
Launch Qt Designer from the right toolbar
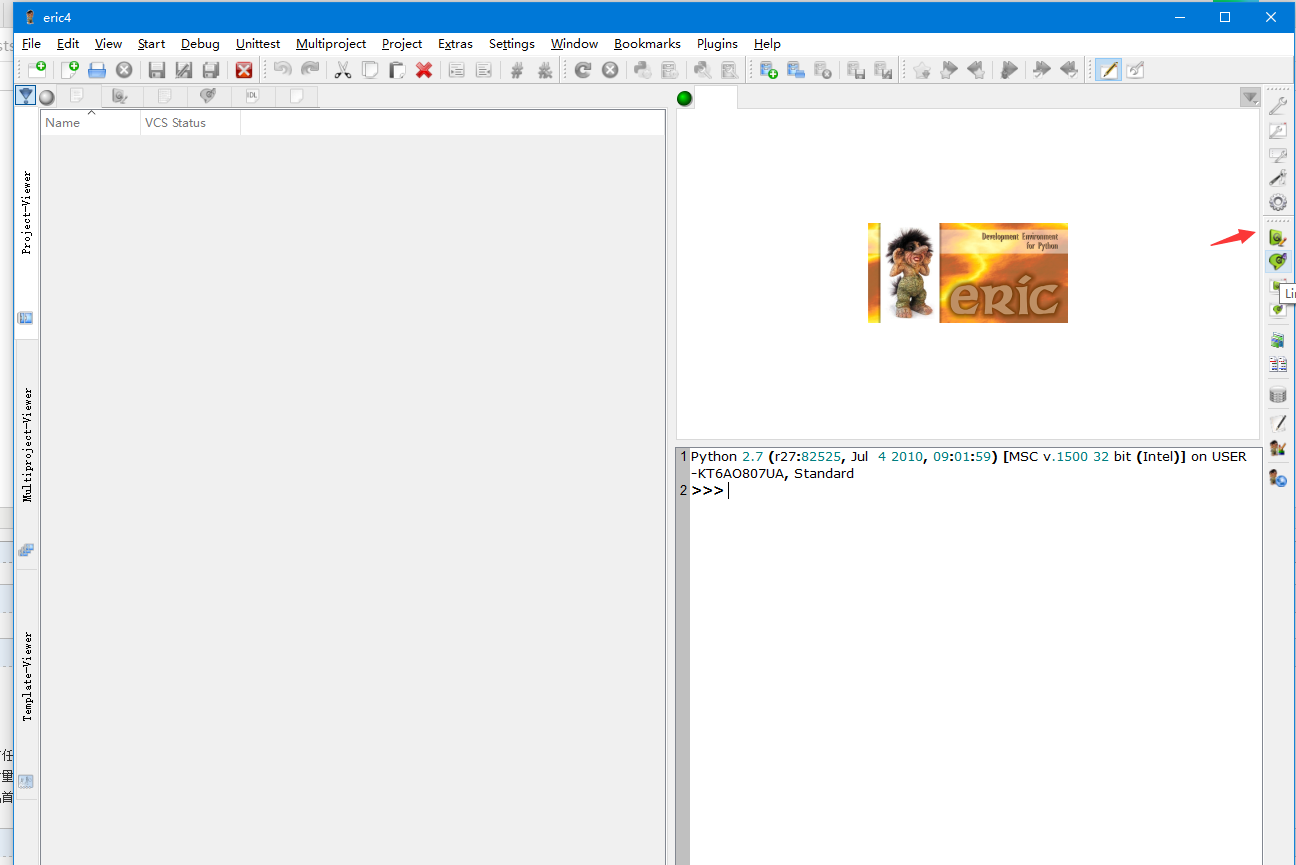(1277, 237)
